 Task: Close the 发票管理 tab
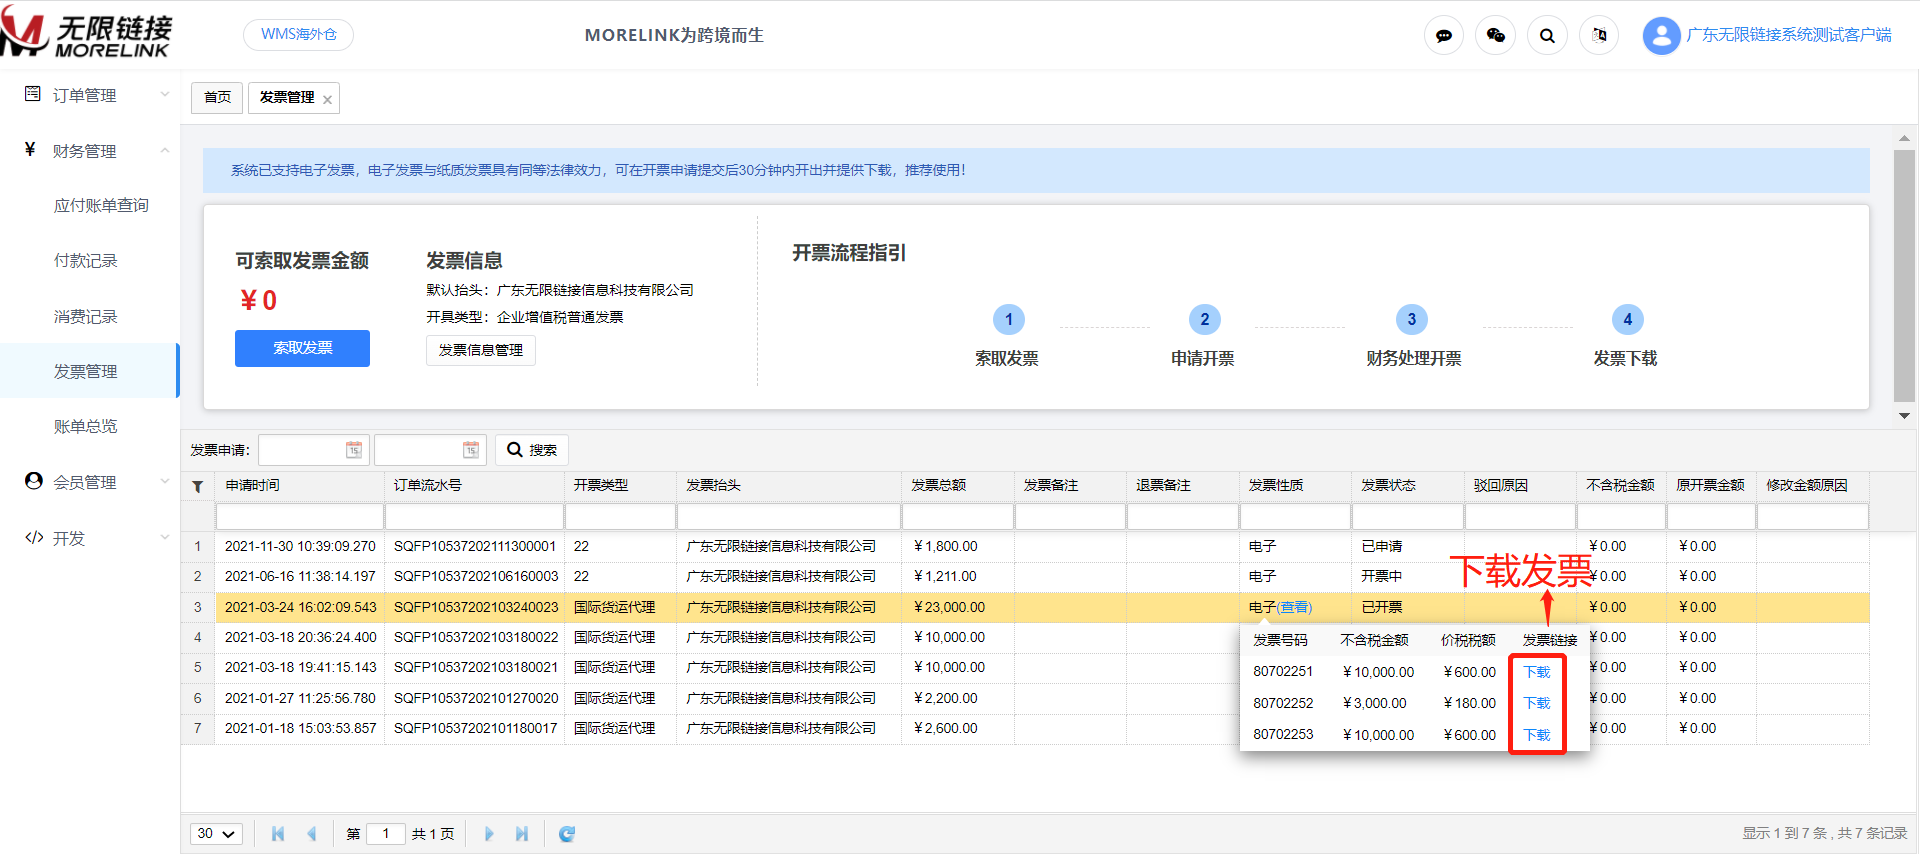[x=327, y=99]
